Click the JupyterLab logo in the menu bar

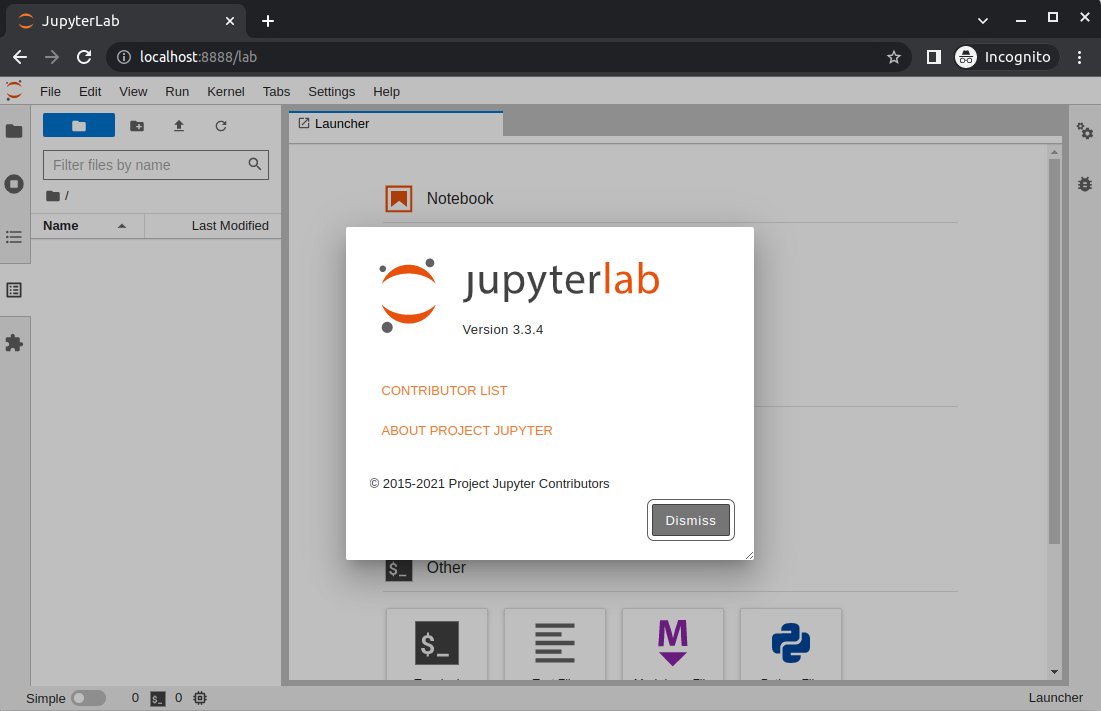(x=14, y=91)
